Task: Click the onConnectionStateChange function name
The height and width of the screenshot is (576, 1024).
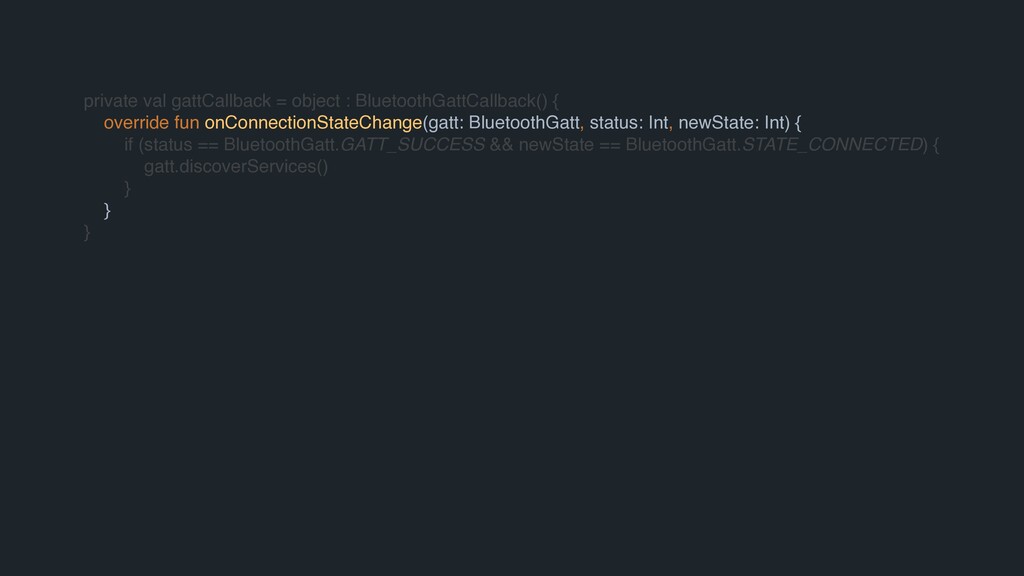Action: 313,123
